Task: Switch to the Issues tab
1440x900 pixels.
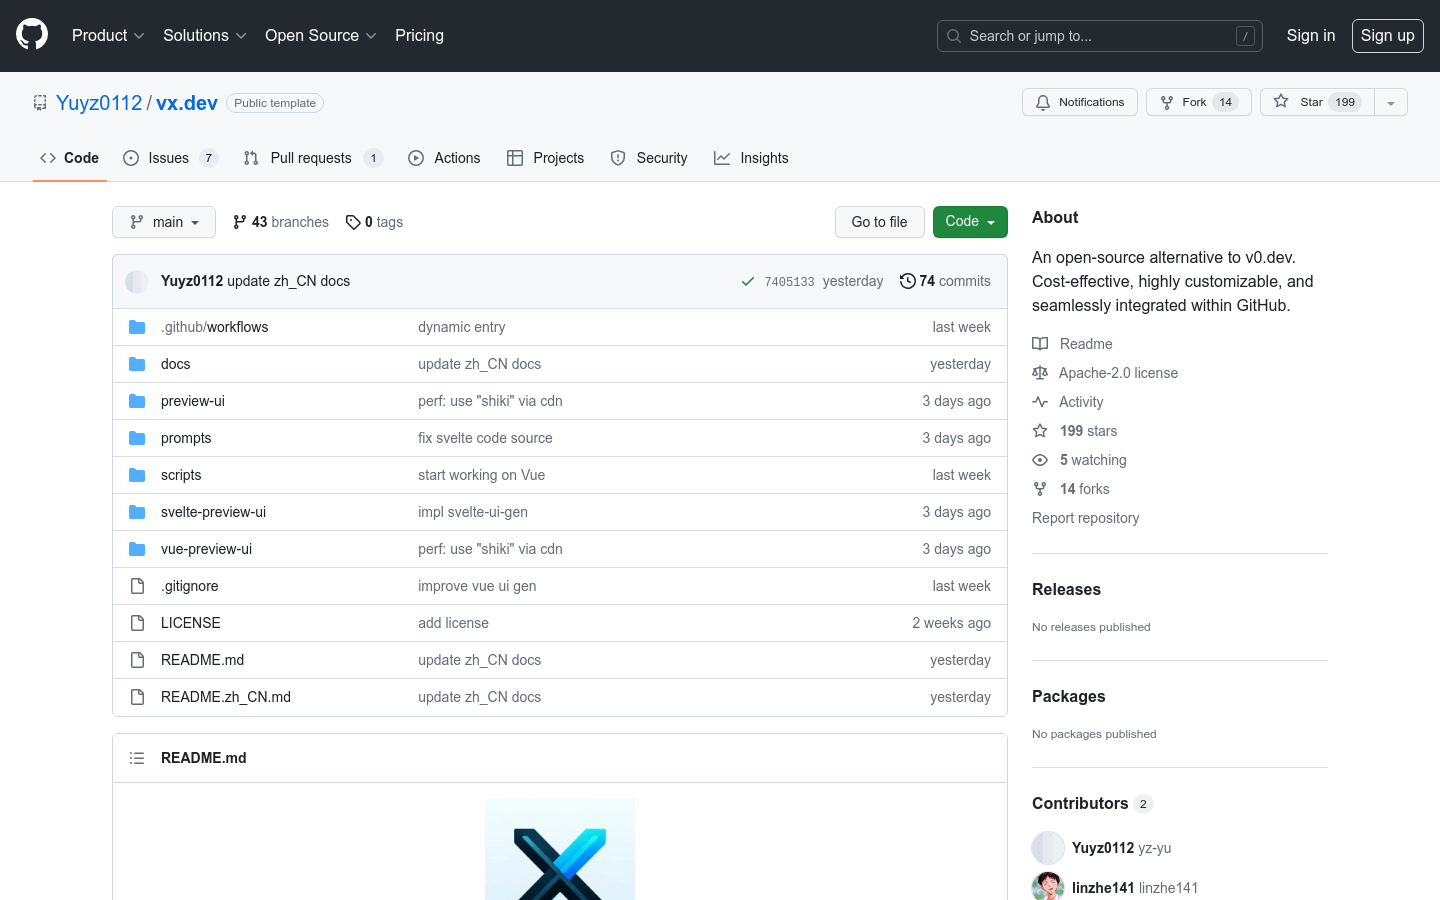Action: point(170,158)
